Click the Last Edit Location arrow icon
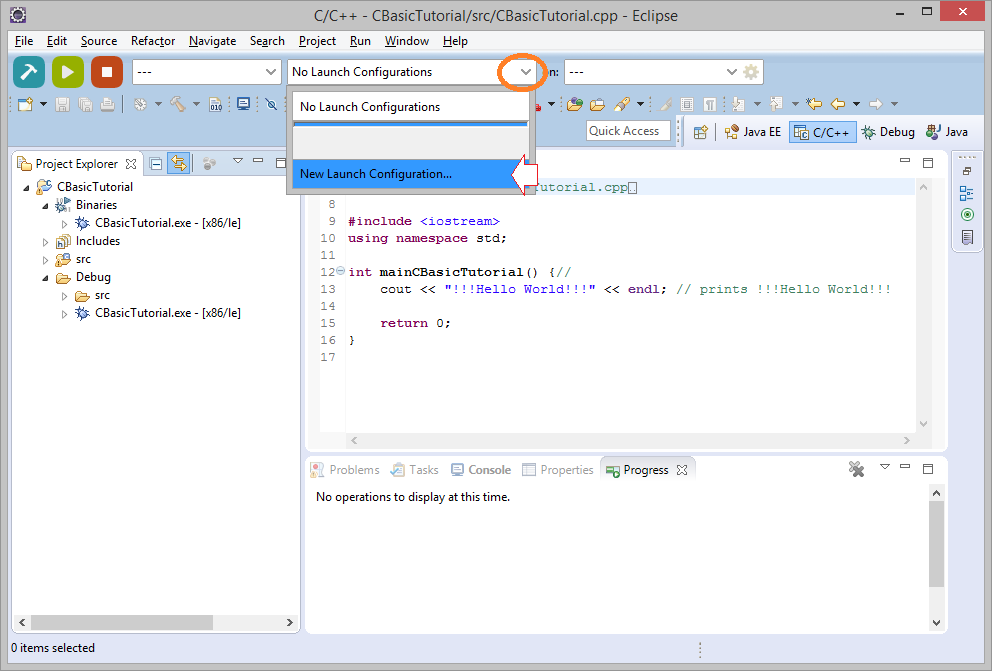This screenshot has height=671, width=992. pyautogui.click(x=814, y=104)
